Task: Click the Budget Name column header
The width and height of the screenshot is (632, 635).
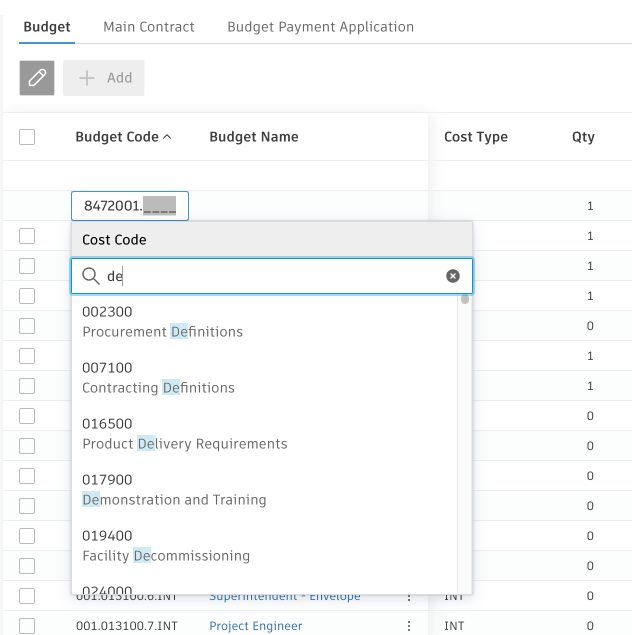Action: pos(254,137)
